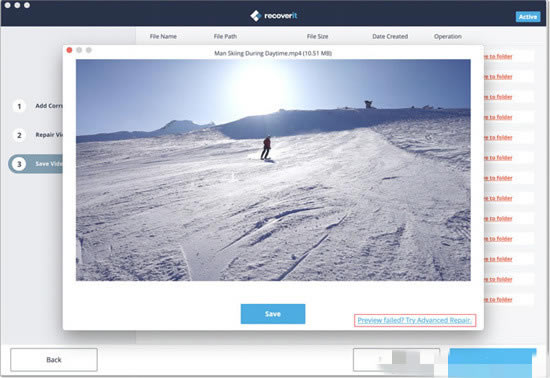Select step 3 Save Video circle
This screenshot has width=550, height=378.
[x=19, y=164]
